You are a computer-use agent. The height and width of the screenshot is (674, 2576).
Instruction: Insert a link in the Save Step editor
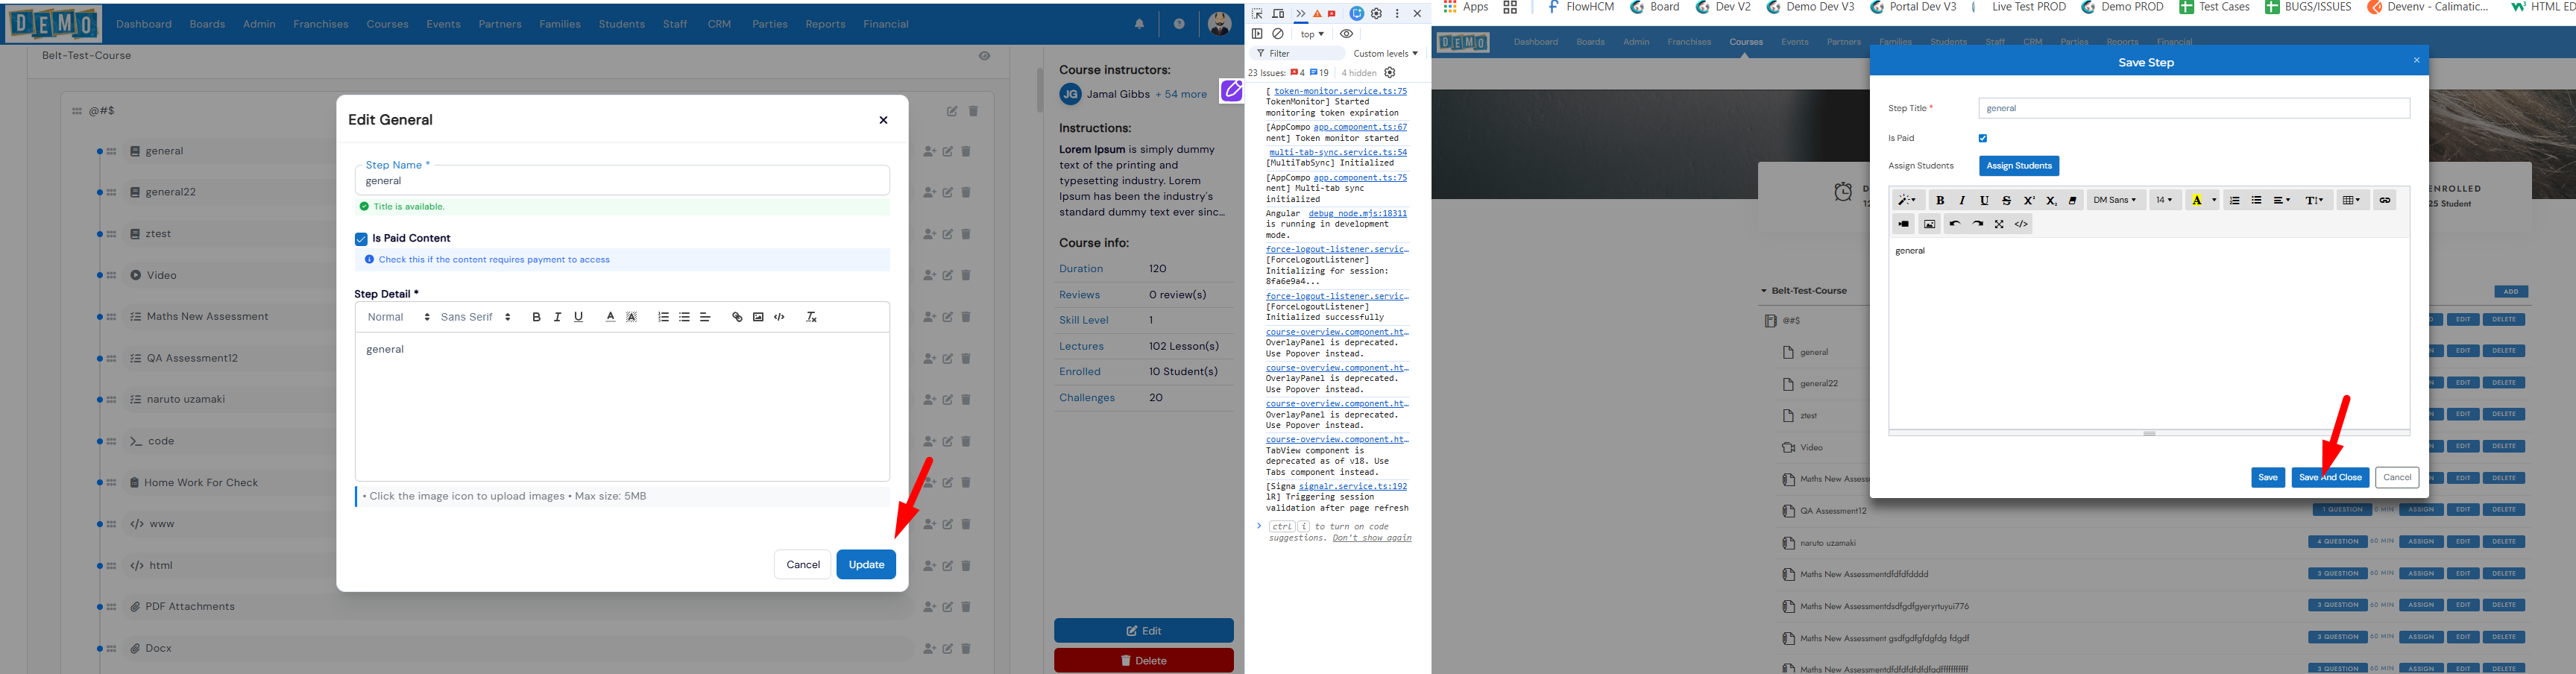point(2385,200)
